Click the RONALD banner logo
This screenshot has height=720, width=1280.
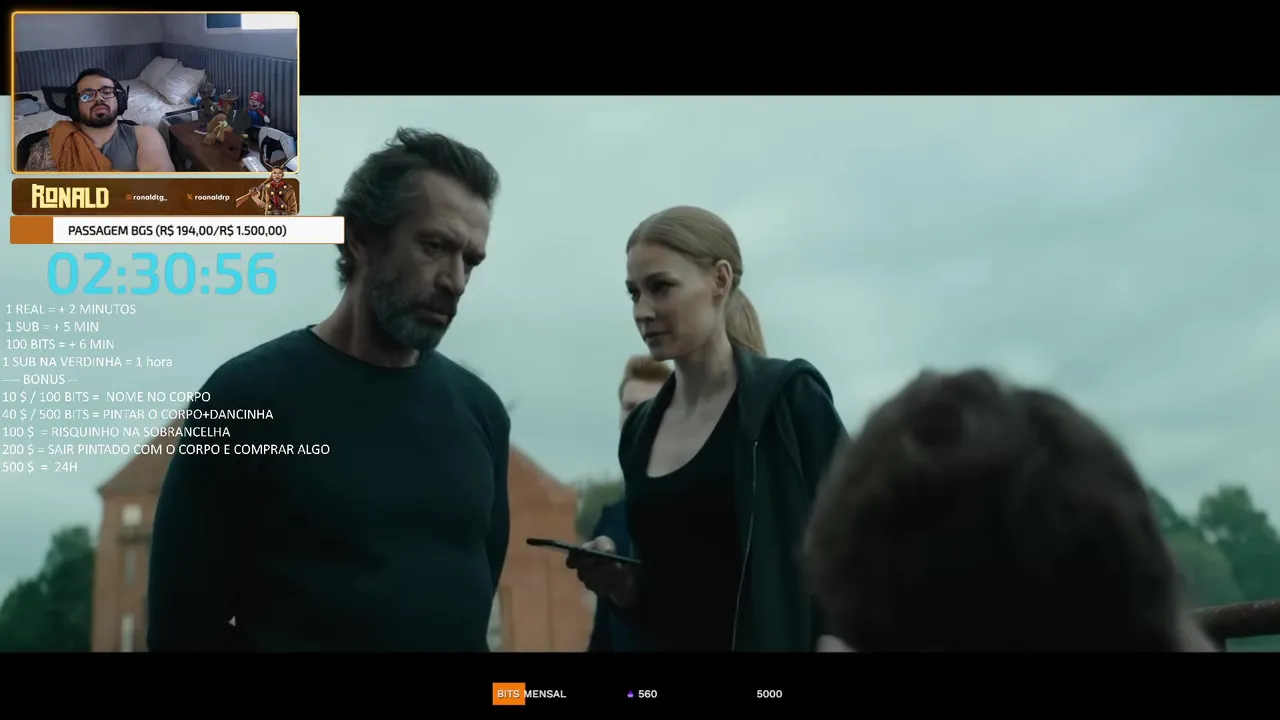click(70, 197)
